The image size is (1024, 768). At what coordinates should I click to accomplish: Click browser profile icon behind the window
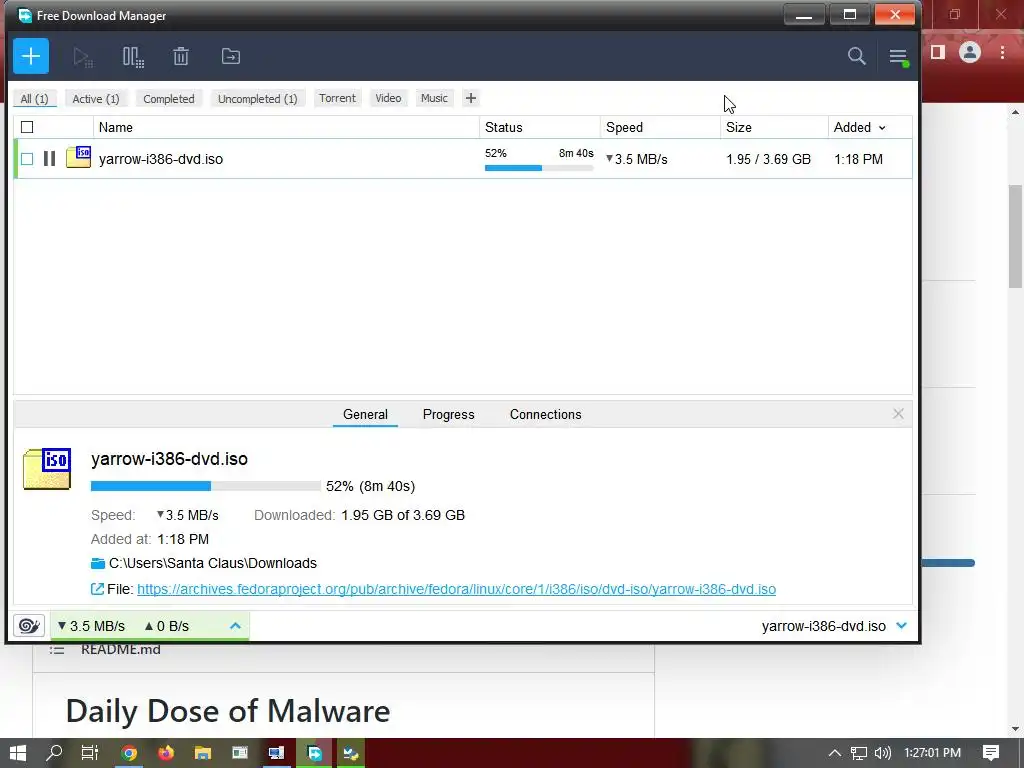pyautogui.click(x=970, y=52)
